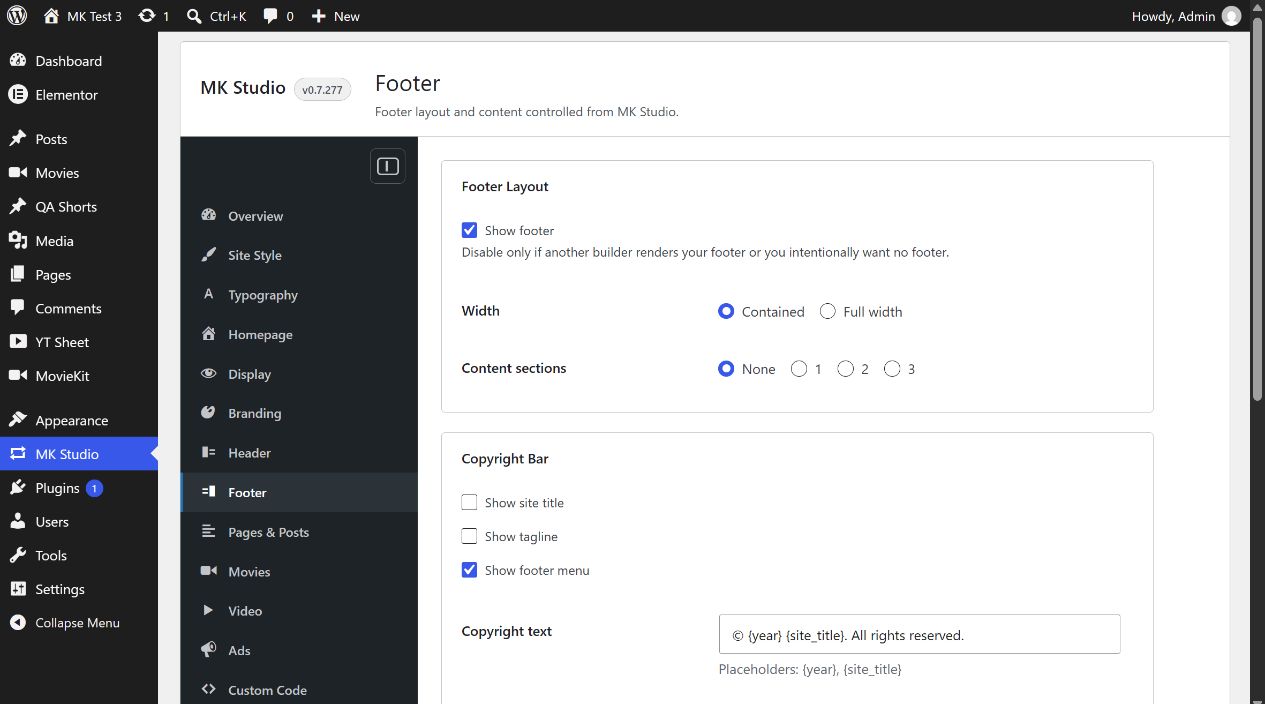
Task: Open Movies section in MK Studio menu
Action: point(299,572)
